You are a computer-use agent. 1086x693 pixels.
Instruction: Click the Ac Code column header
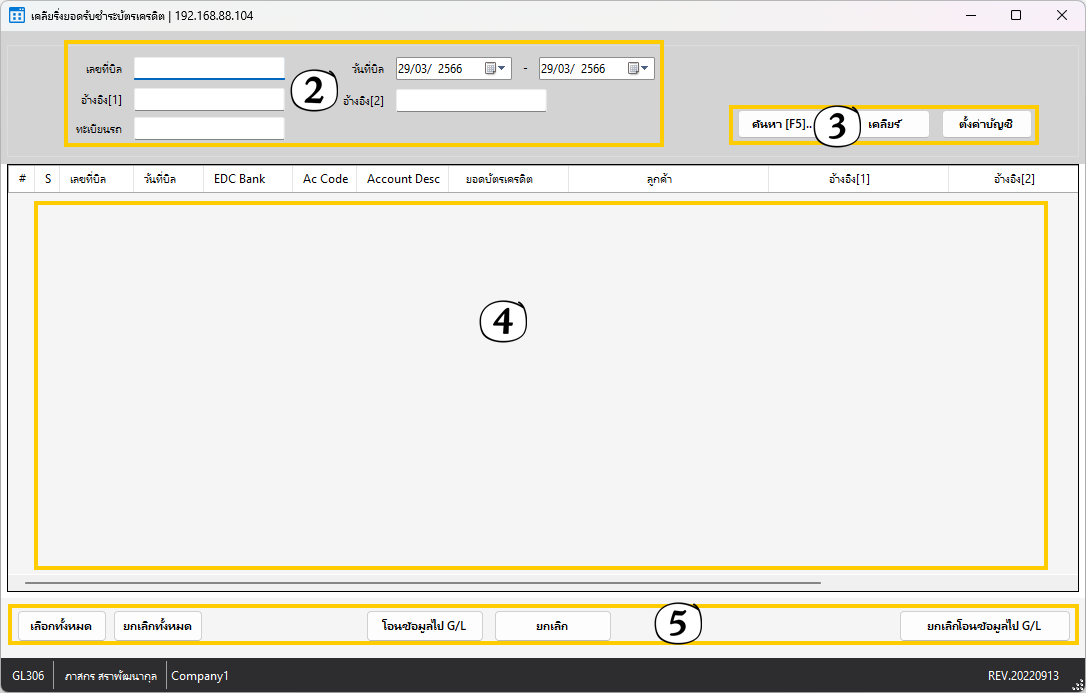tap(325, 179)
